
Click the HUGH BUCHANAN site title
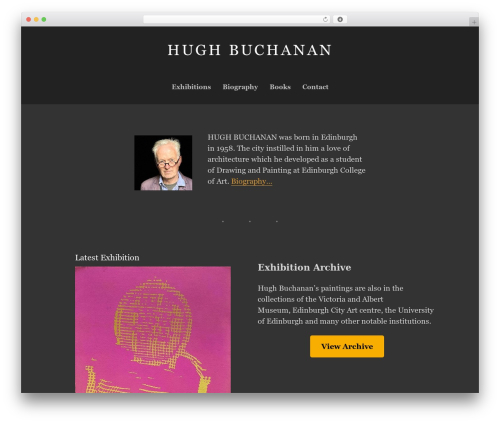coord(250,50)
